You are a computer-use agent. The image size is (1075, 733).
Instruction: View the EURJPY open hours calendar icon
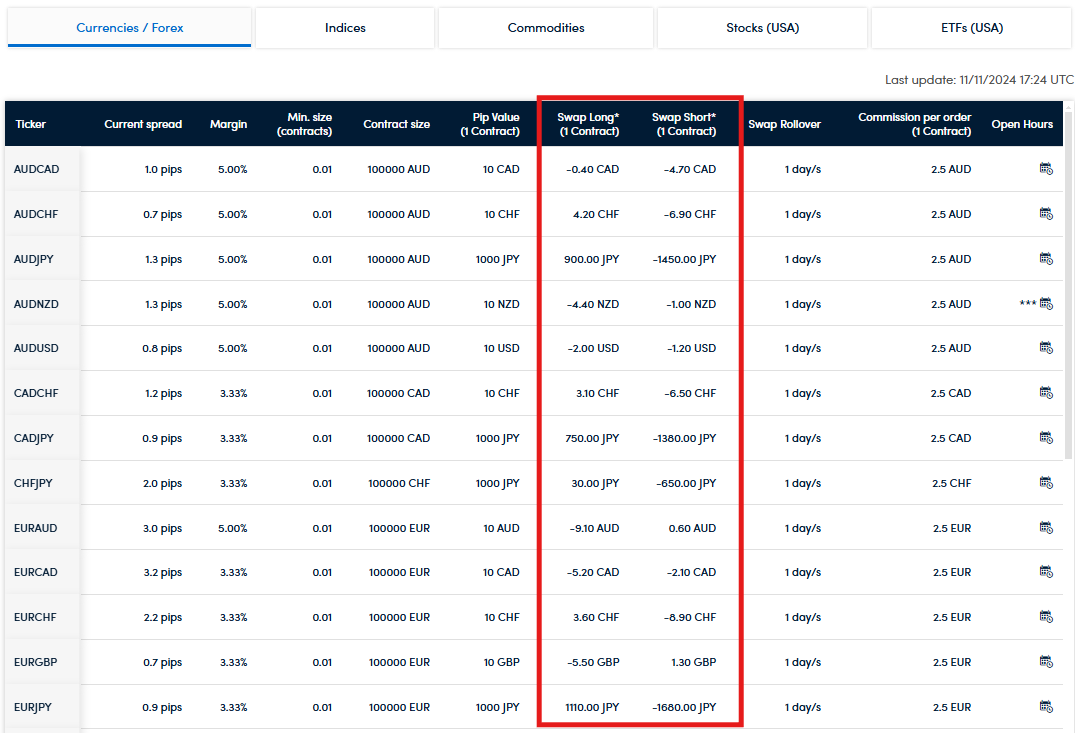(1046, 707)
